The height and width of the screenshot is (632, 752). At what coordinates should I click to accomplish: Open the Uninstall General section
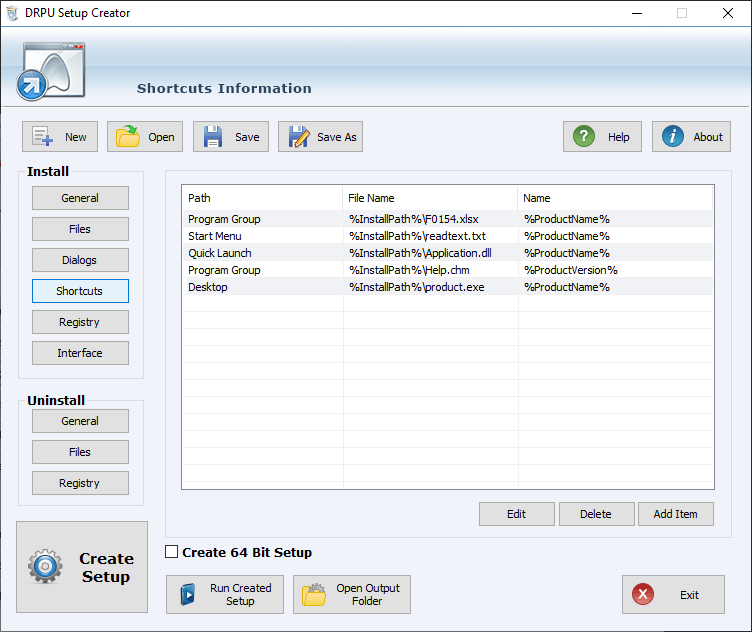tap(80, 421)
